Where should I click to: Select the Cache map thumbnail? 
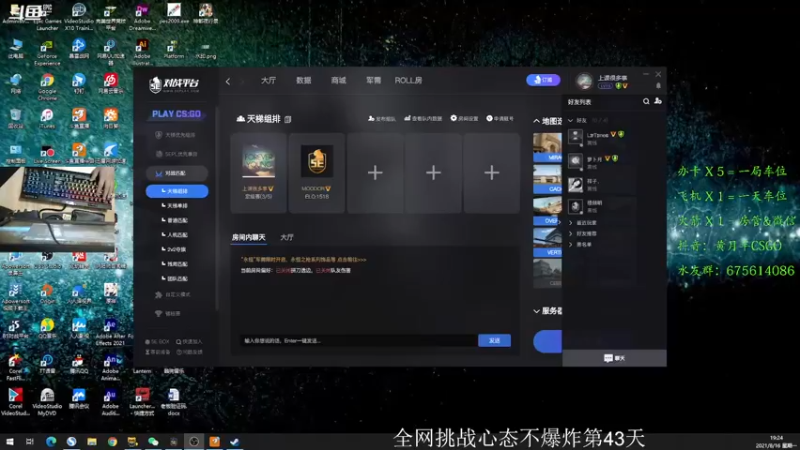coord(547,179)
